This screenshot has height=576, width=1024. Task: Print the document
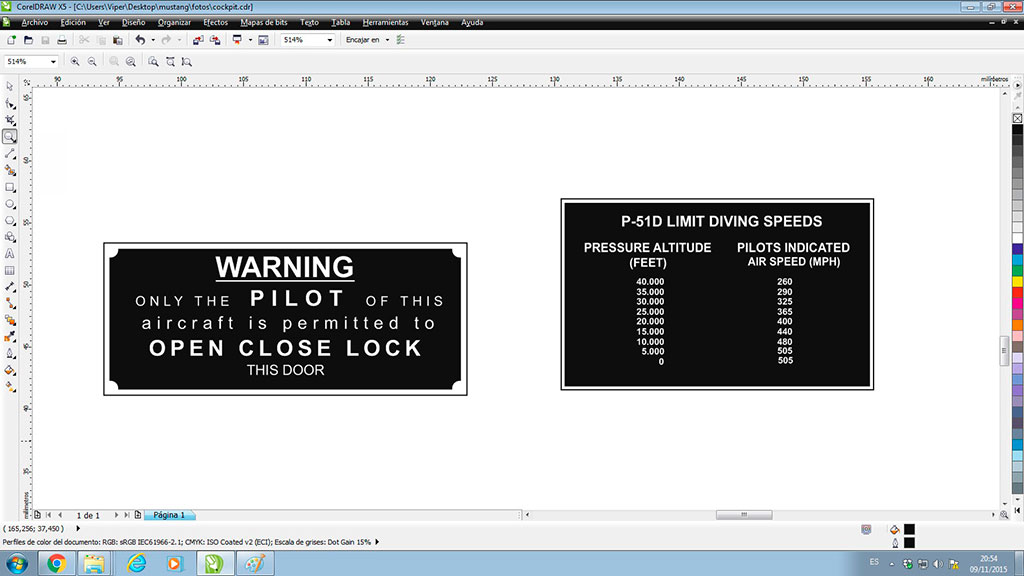point(62,40)
